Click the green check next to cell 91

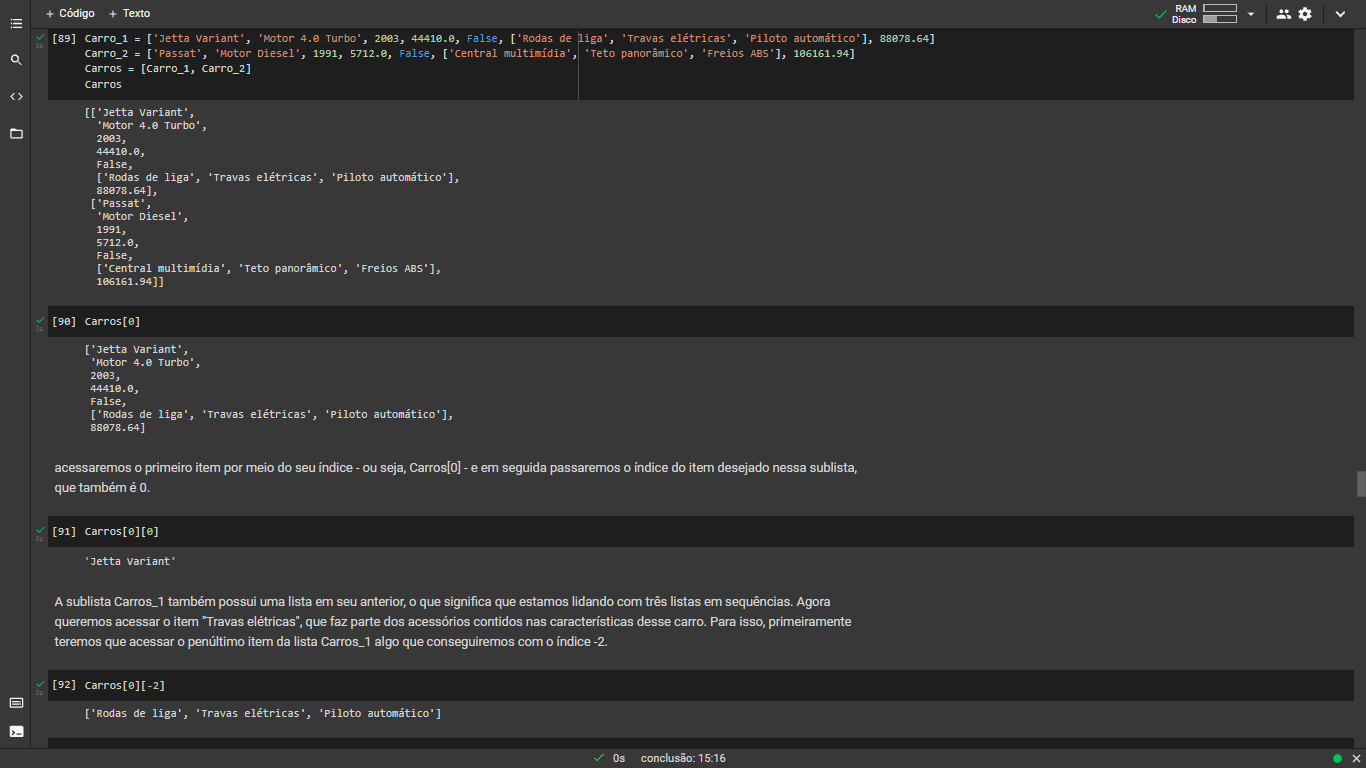[x=40, y=530]
